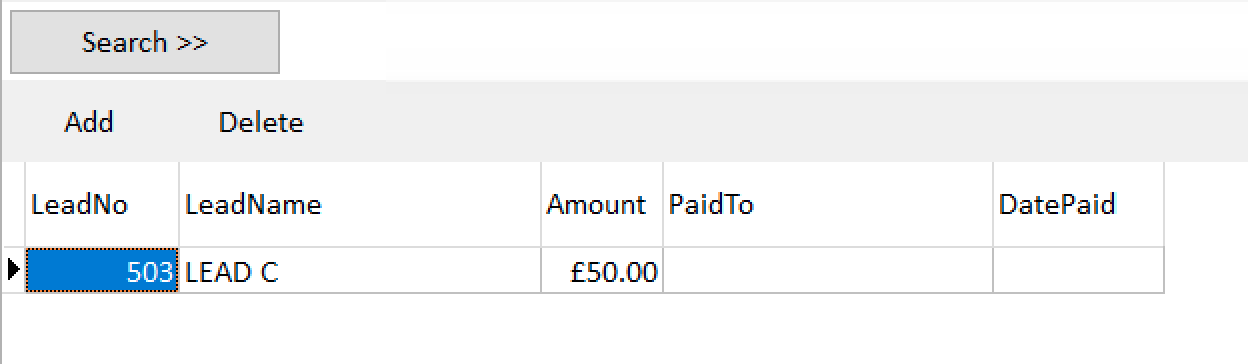Click the blank toolbar space right of Delete

click(780, 122)
